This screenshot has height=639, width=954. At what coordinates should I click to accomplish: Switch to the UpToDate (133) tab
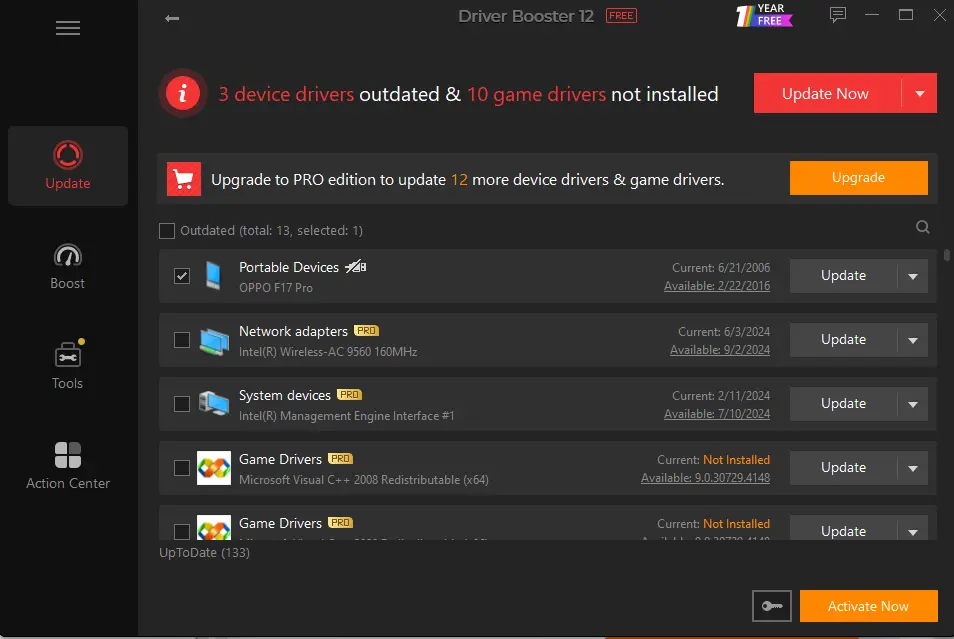pyautogui.click(x=205, y=552)
